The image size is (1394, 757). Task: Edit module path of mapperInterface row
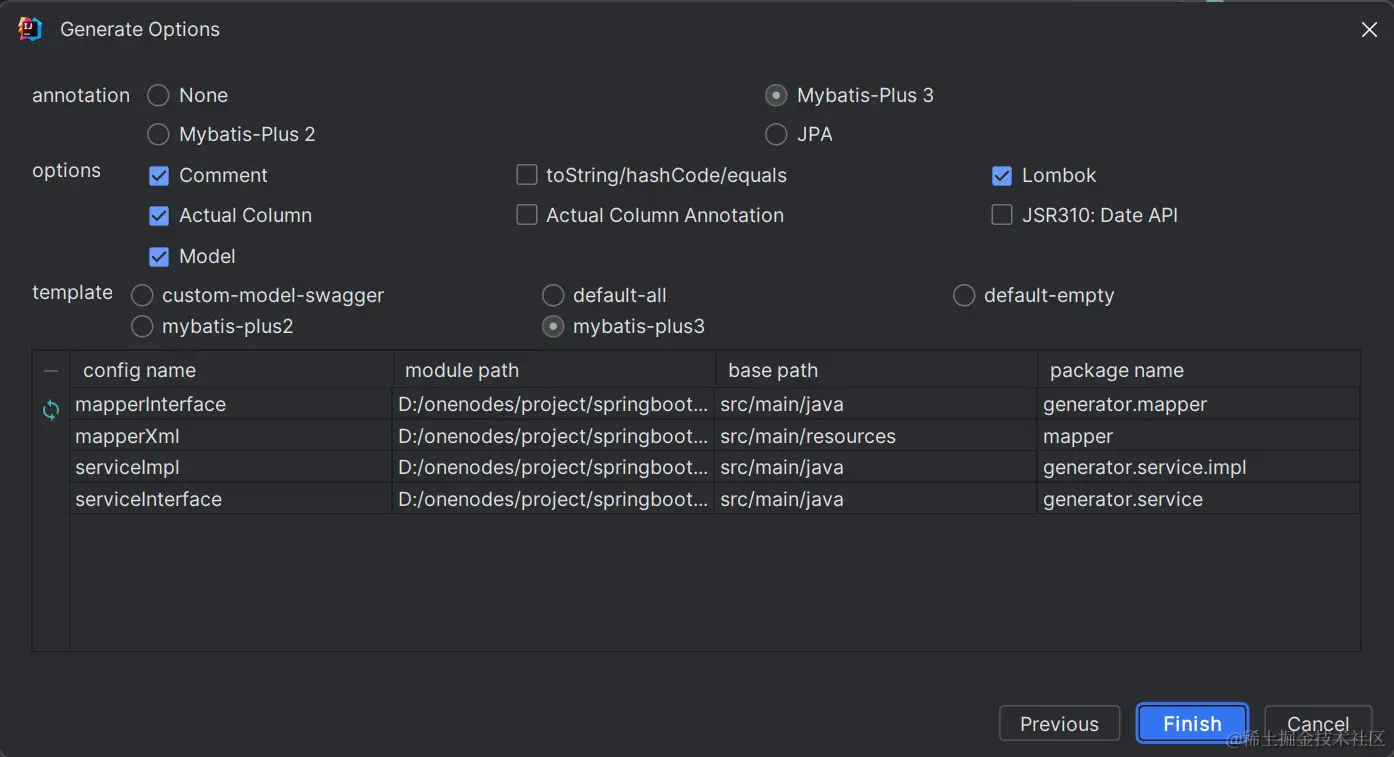[554, 404]
